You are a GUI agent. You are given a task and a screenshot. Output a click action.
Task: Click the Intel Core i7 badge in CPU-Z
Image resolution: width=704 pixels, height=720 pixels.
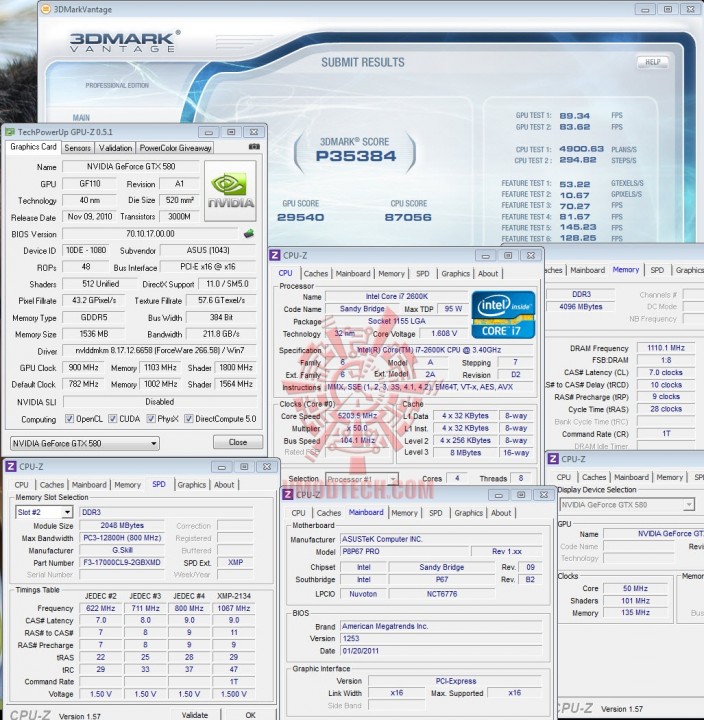503,315
